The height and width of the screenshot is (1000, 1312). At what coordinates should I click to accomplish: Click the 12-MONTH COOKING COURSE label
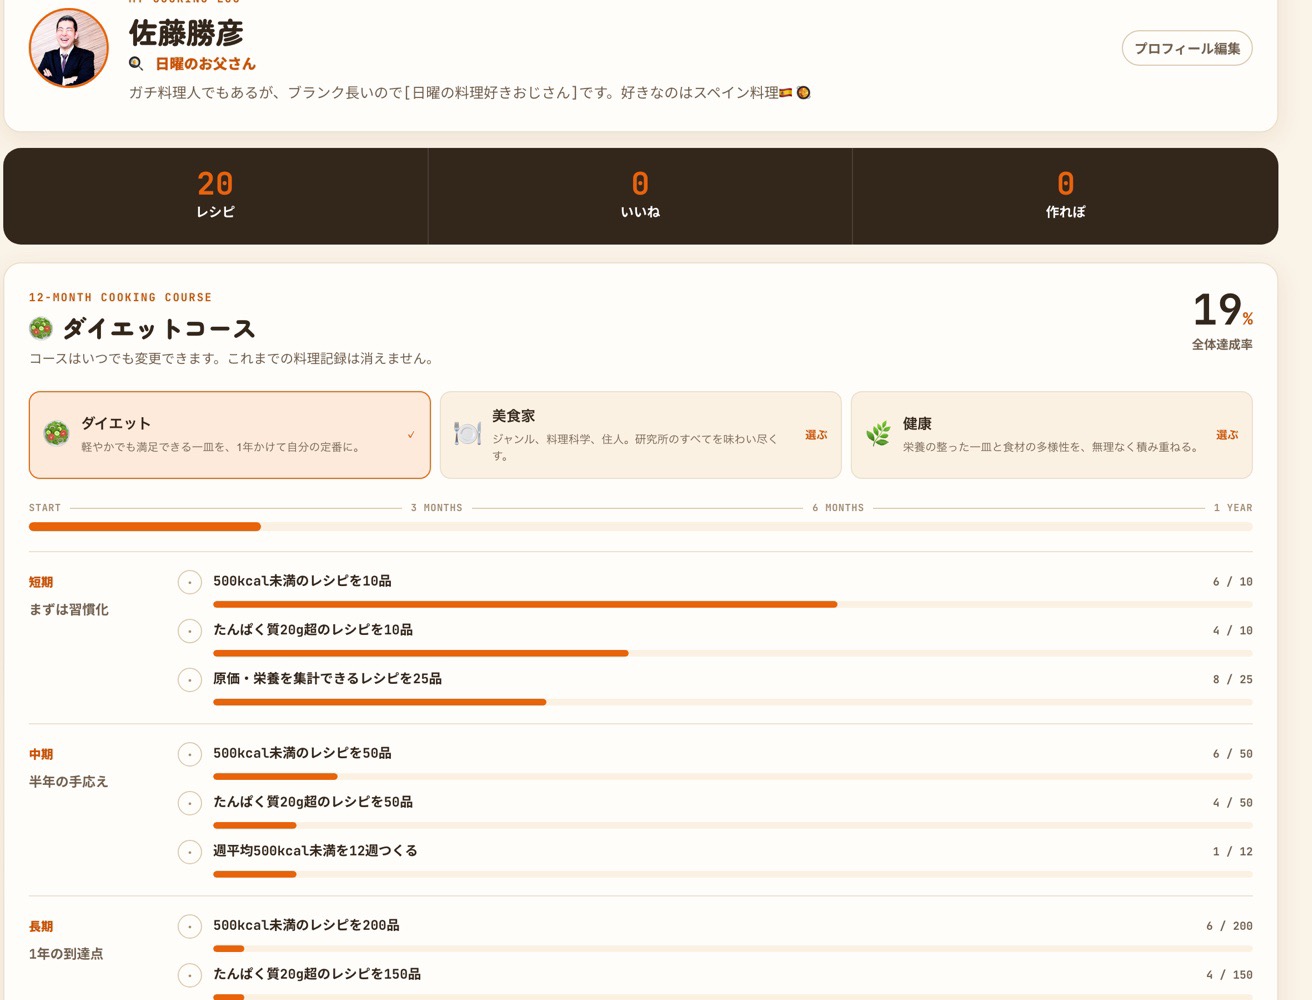tap(120, 298)
